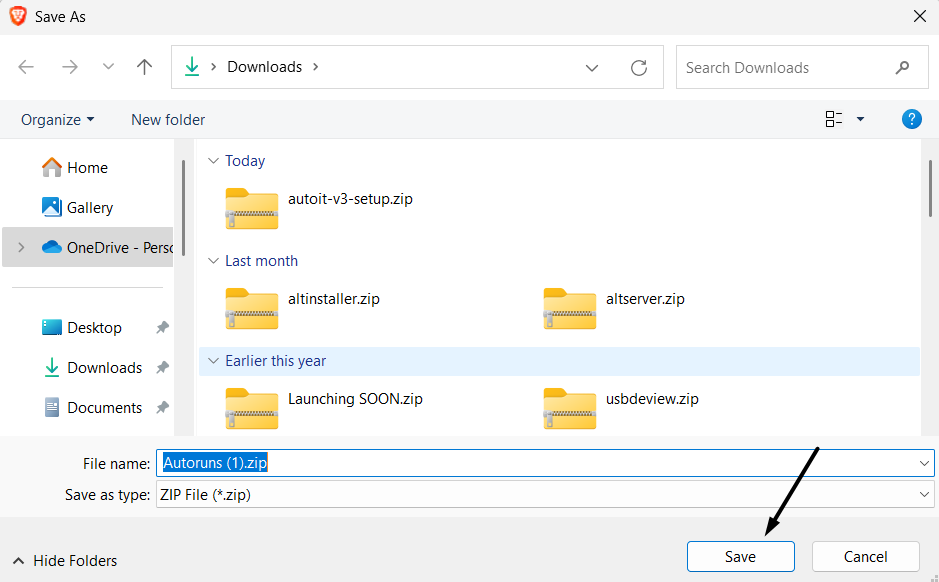The height and width of the screenshot is (582, 939).
Task: Open the help question mark icon
Action: point(911,119)
